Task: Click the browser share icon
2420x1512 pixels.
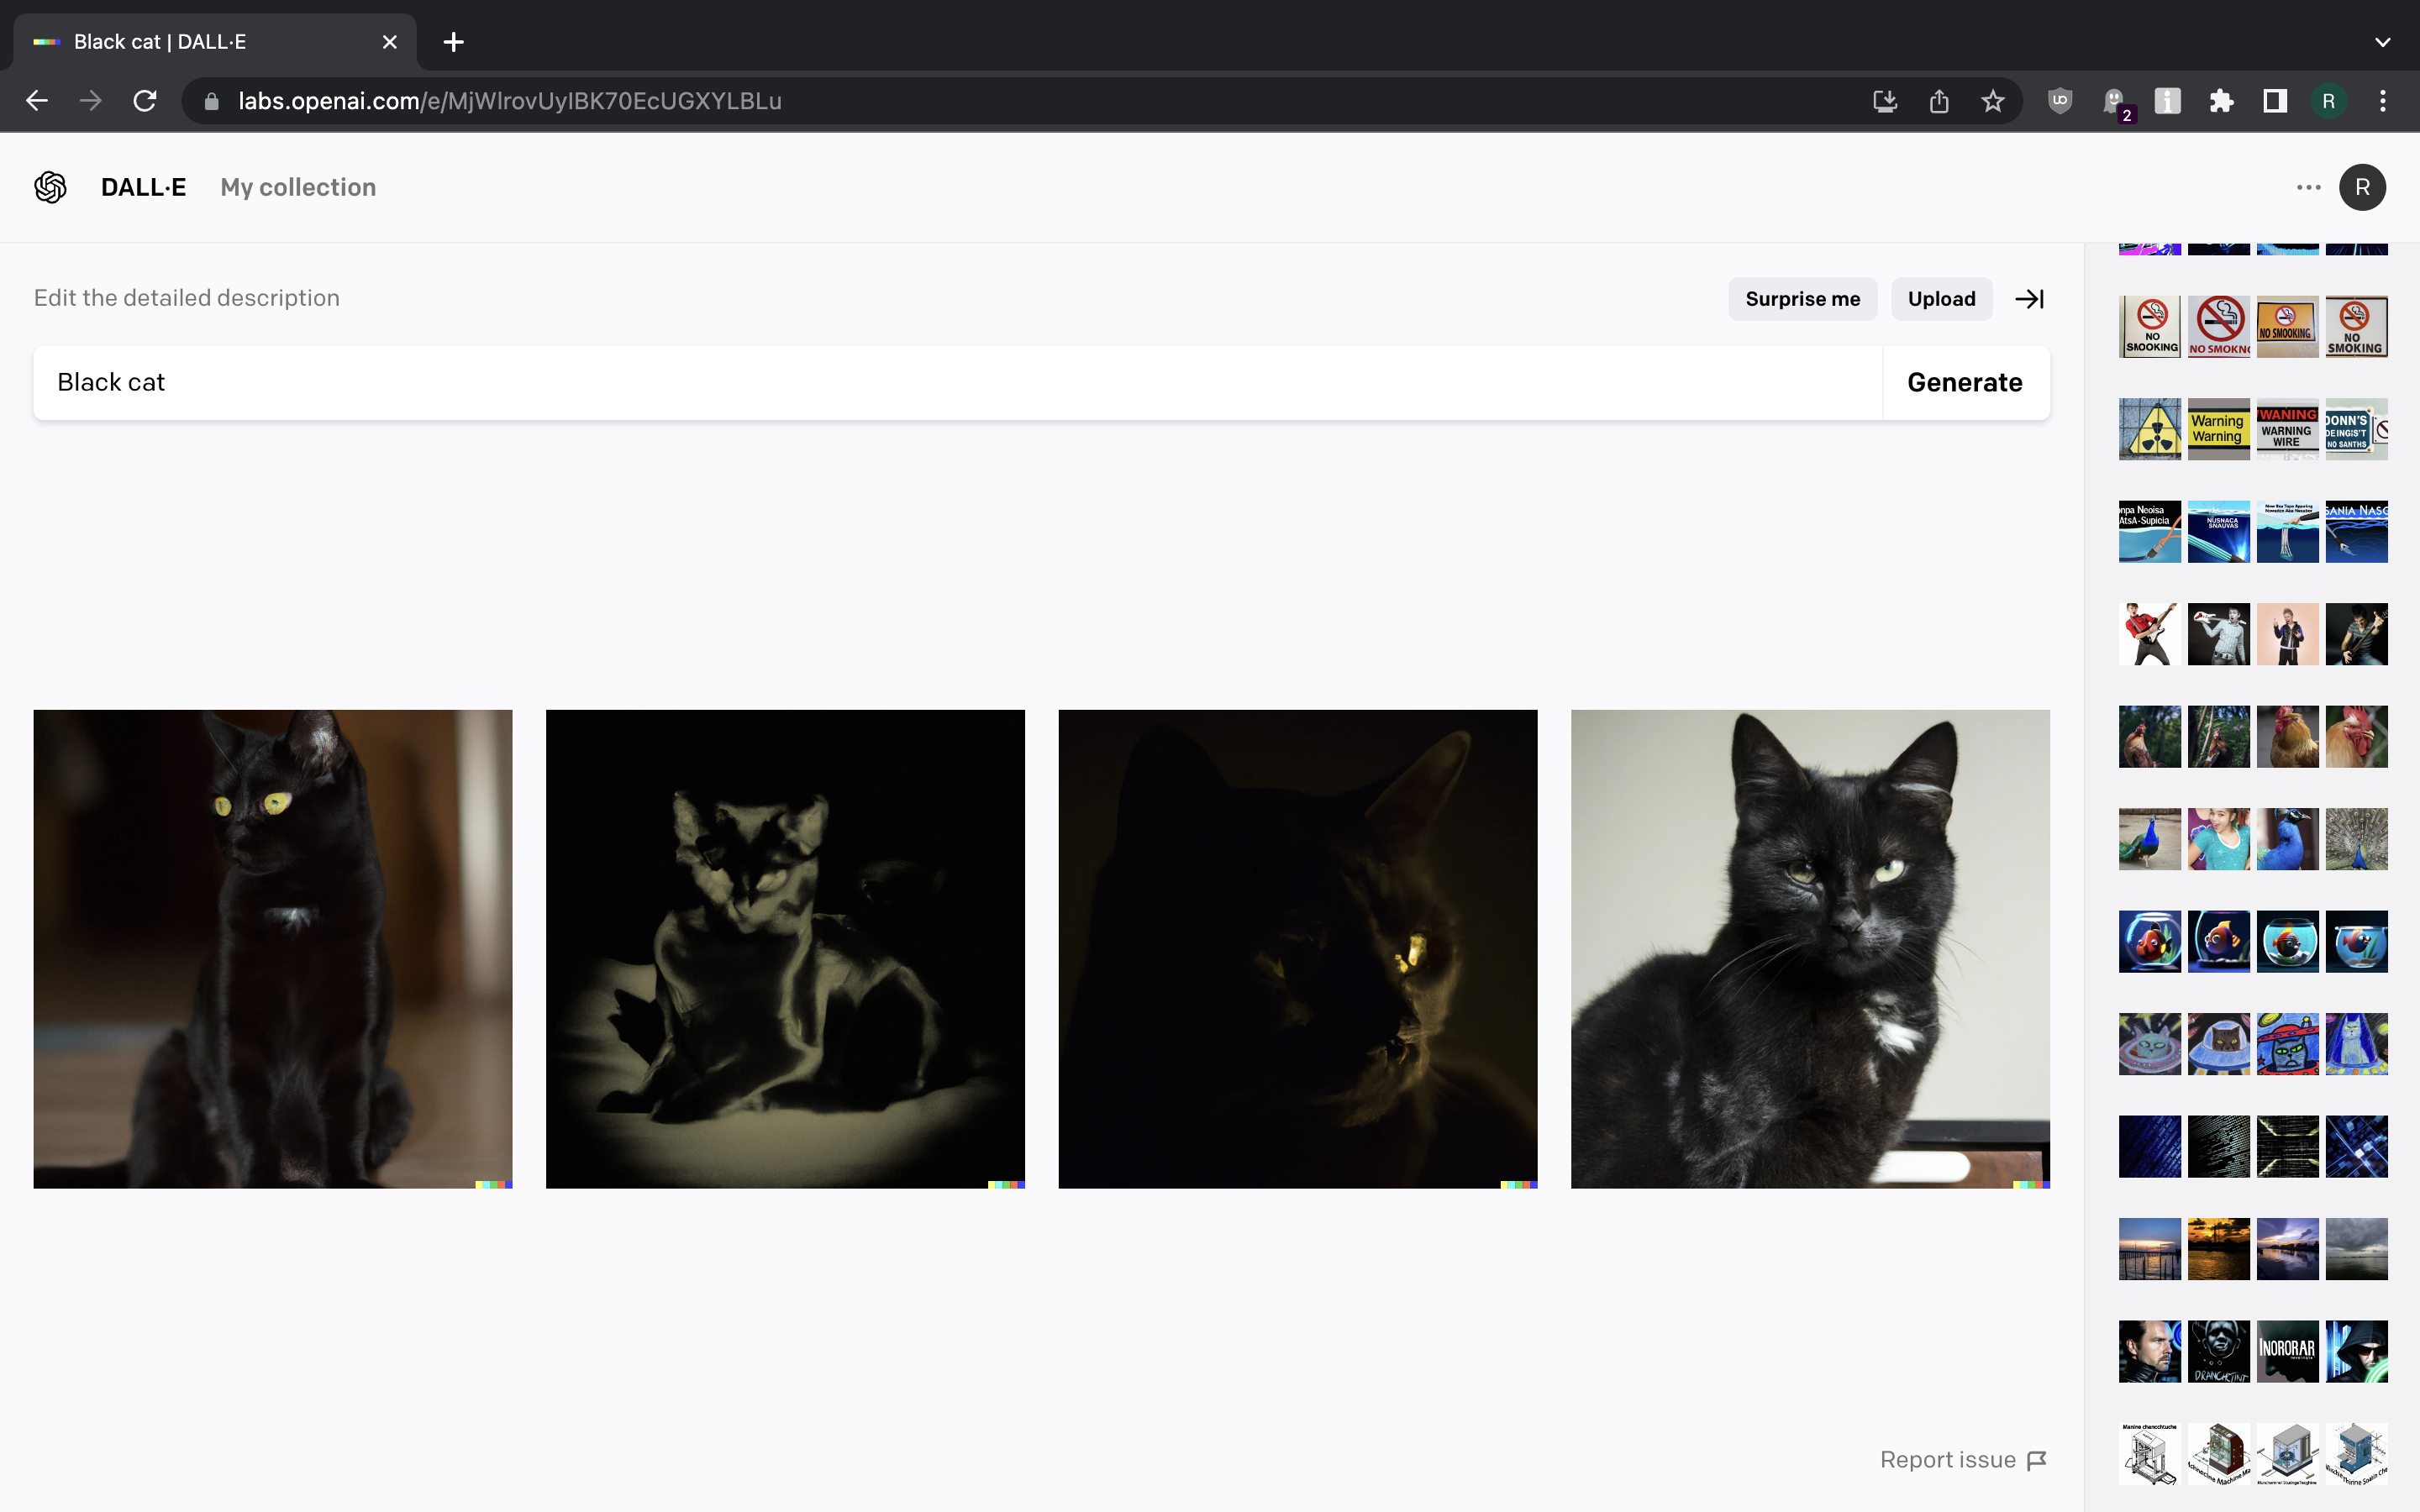Action: (1938, 101)
